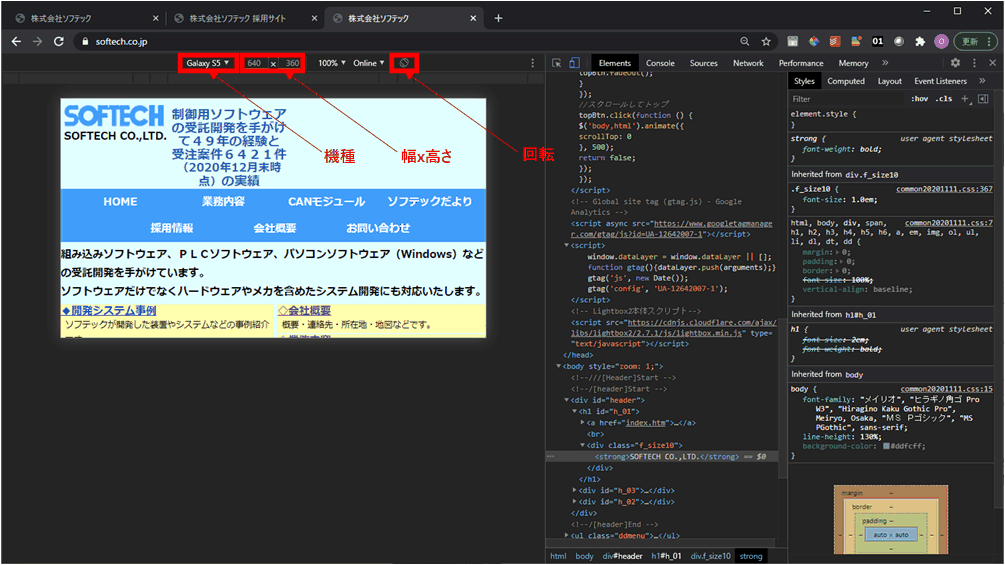Collapse the div id="header" node
Image resolution: width=1005 pixels, height=565 pixels.
pyautogui.click(x=567, y=400)
